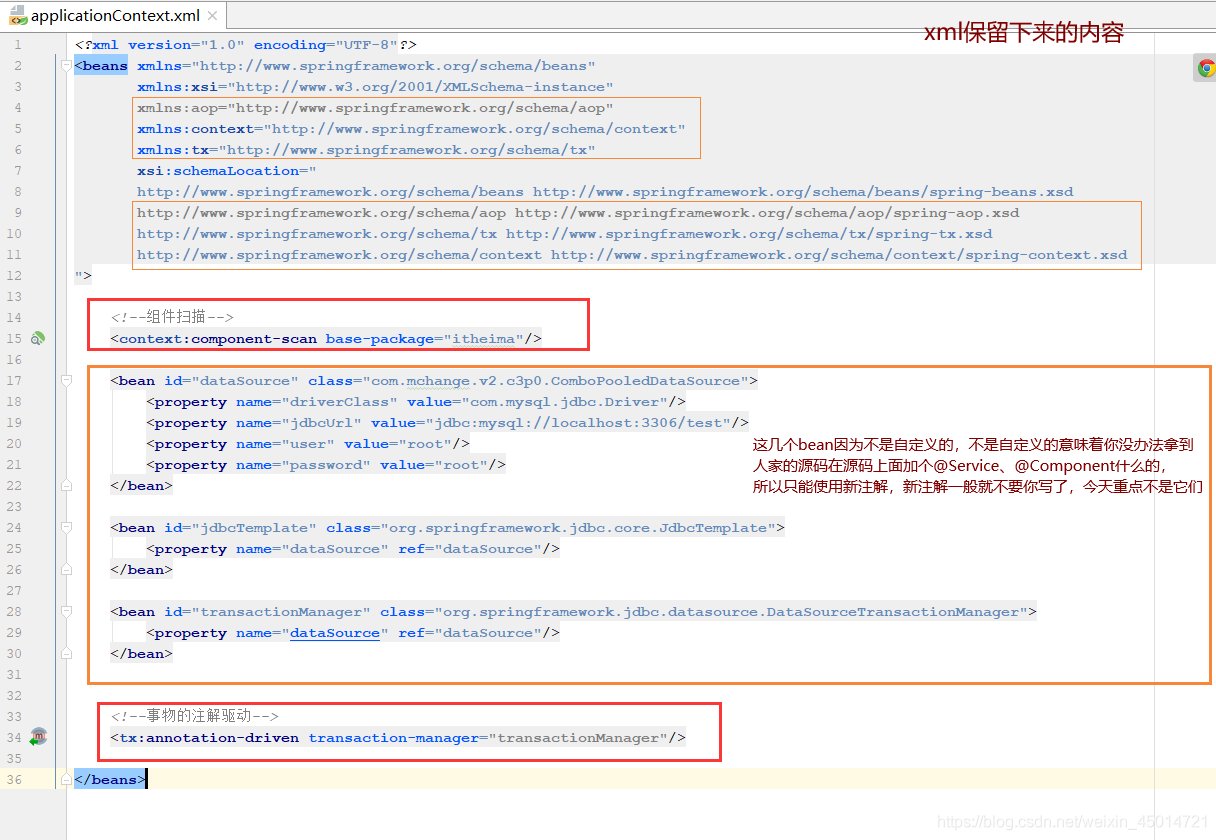Screen dimensions: 1216x840
Task: Click the ComboPooledDataSource class value
Action: (555, 381)
